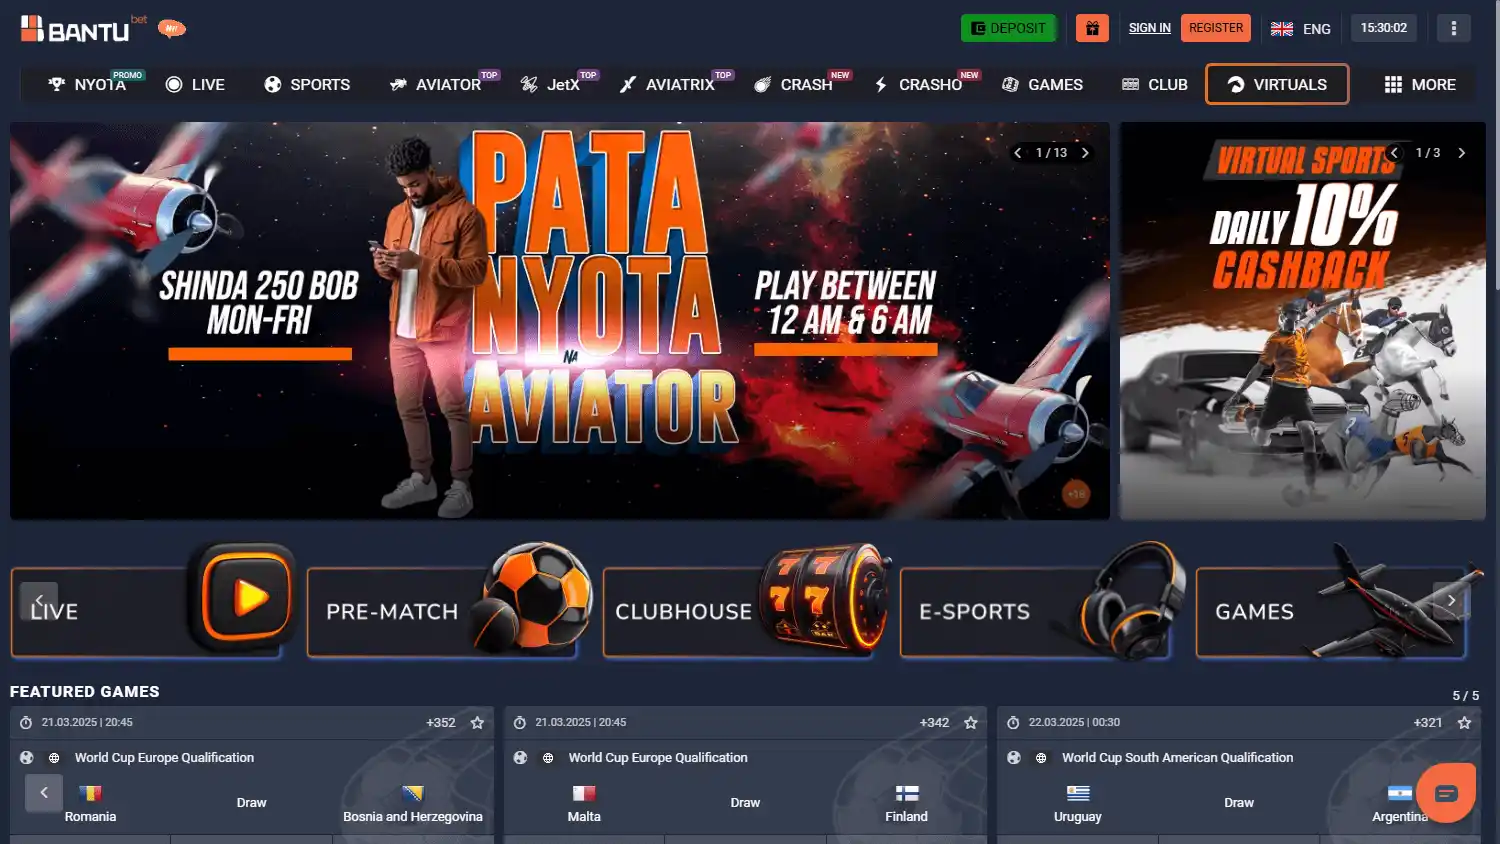Click the Pata Nyota Aviator banner
1500x844 pixels.
[x=560, y=320]
